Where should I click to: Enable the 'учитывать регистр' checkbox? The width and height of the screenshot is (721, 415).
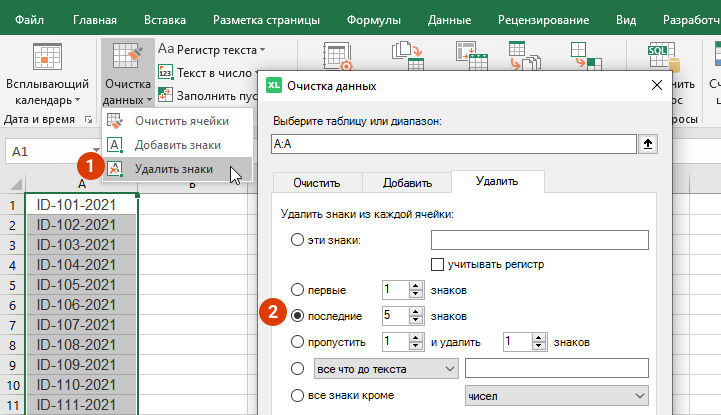436,264
